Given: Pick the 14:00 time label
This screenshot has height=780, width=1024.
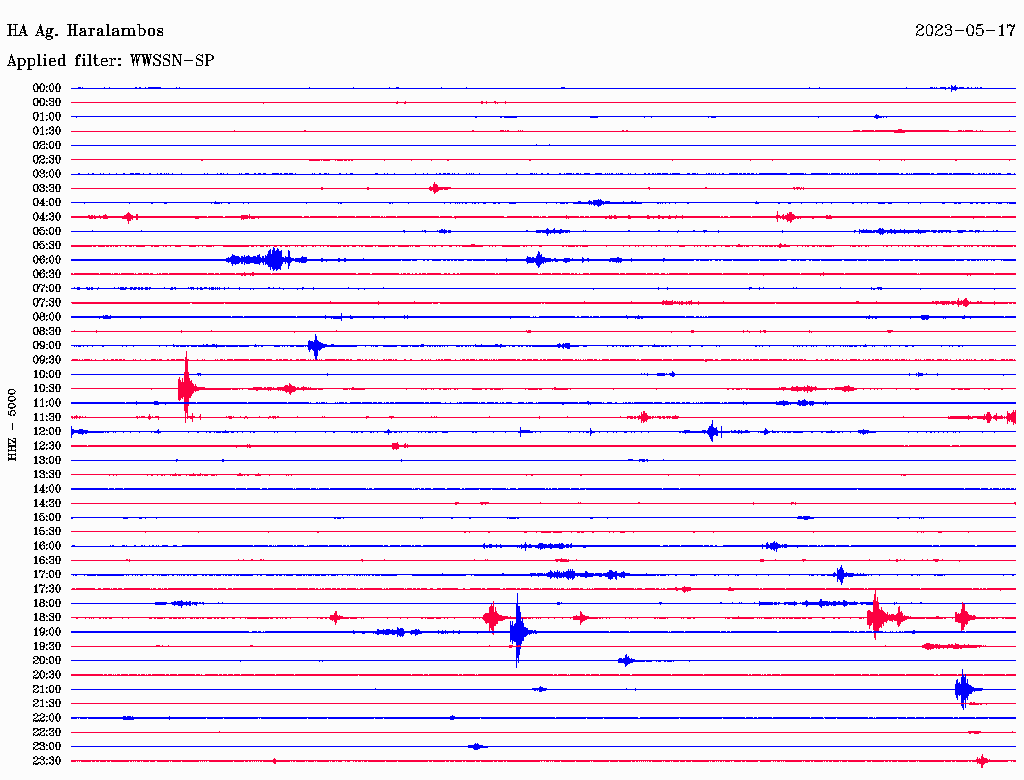Looking at the screenshot, I should (47, 489).
